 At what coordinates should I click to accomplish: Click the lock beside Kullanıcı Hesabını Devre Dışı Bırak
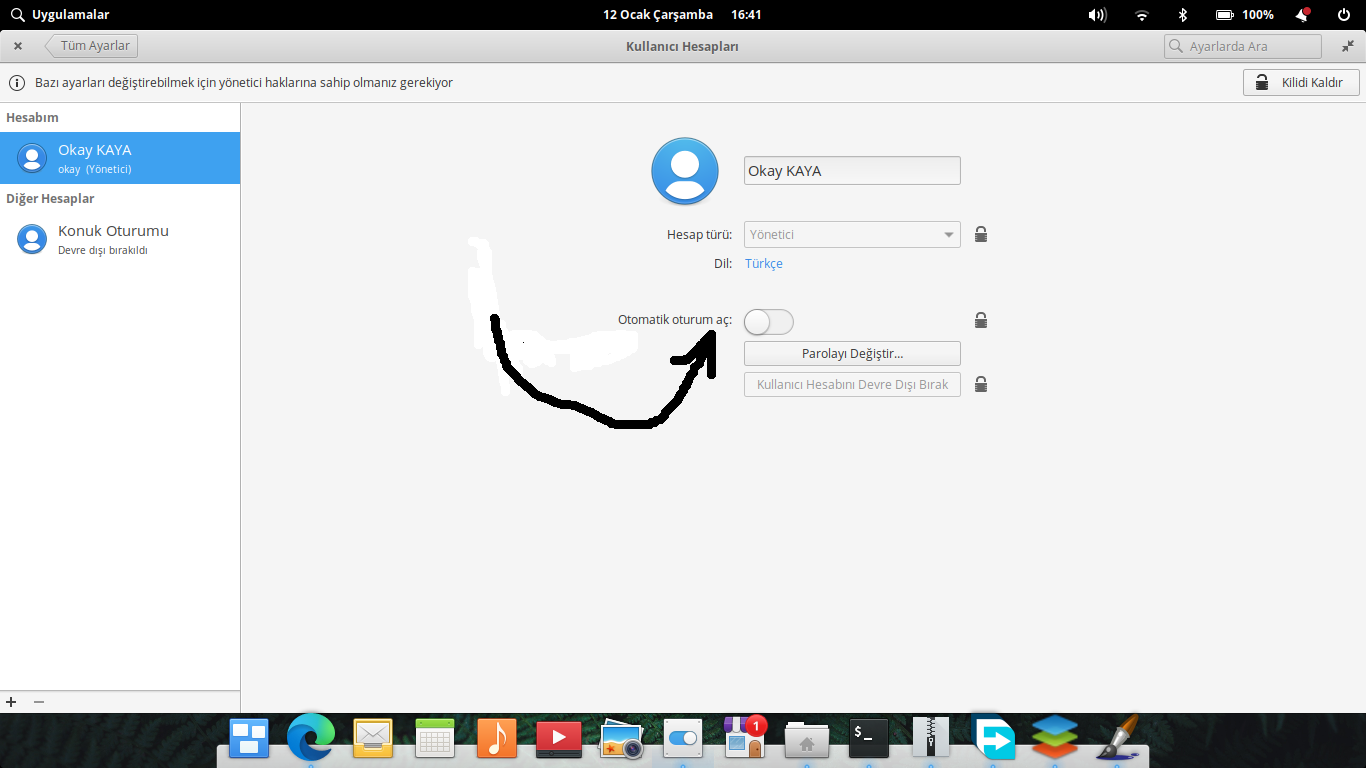pos(981,384)
